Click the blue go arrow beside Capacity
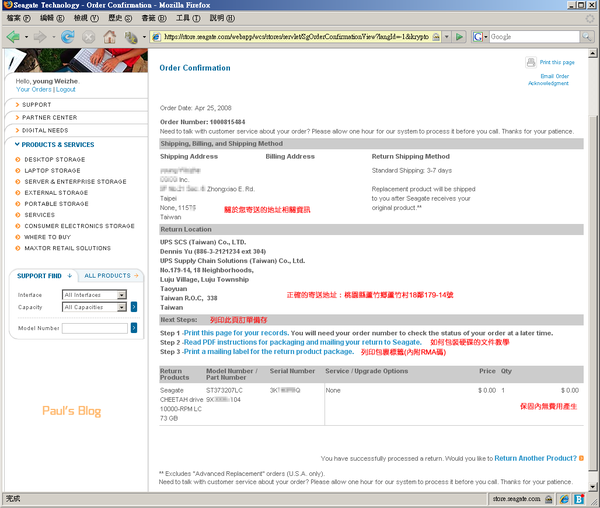 tap(134, 307)
